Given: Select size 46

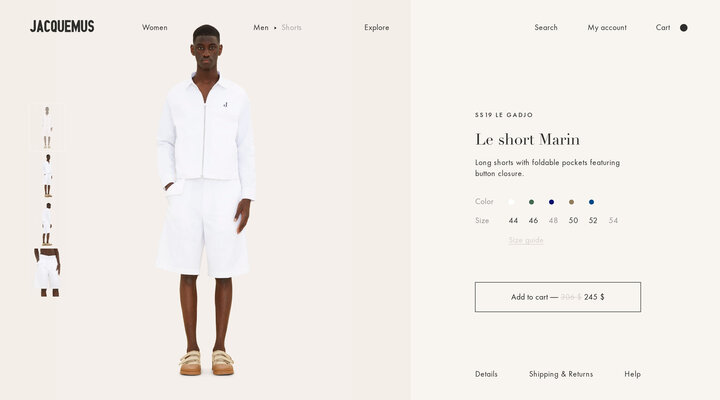Looking at the screenshot, I should pos(533,220).
